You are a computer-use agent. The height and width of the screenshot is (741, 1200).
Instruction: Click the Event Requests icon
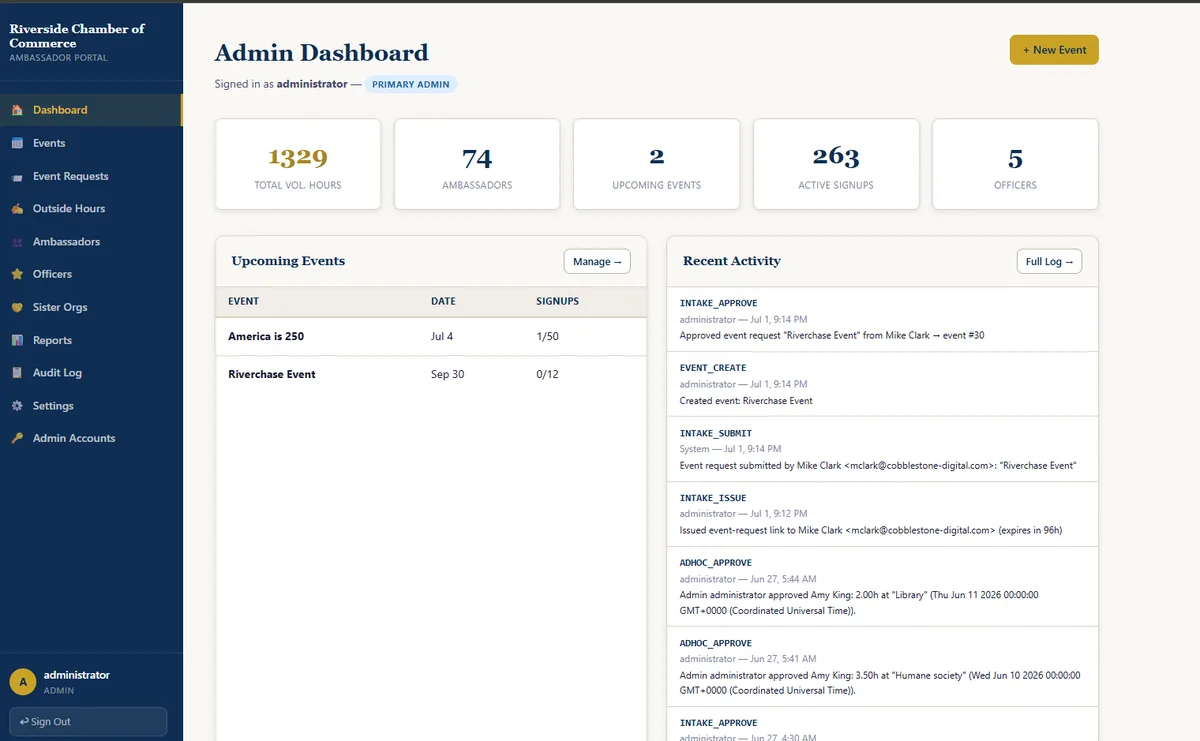[x=17, y=176]
